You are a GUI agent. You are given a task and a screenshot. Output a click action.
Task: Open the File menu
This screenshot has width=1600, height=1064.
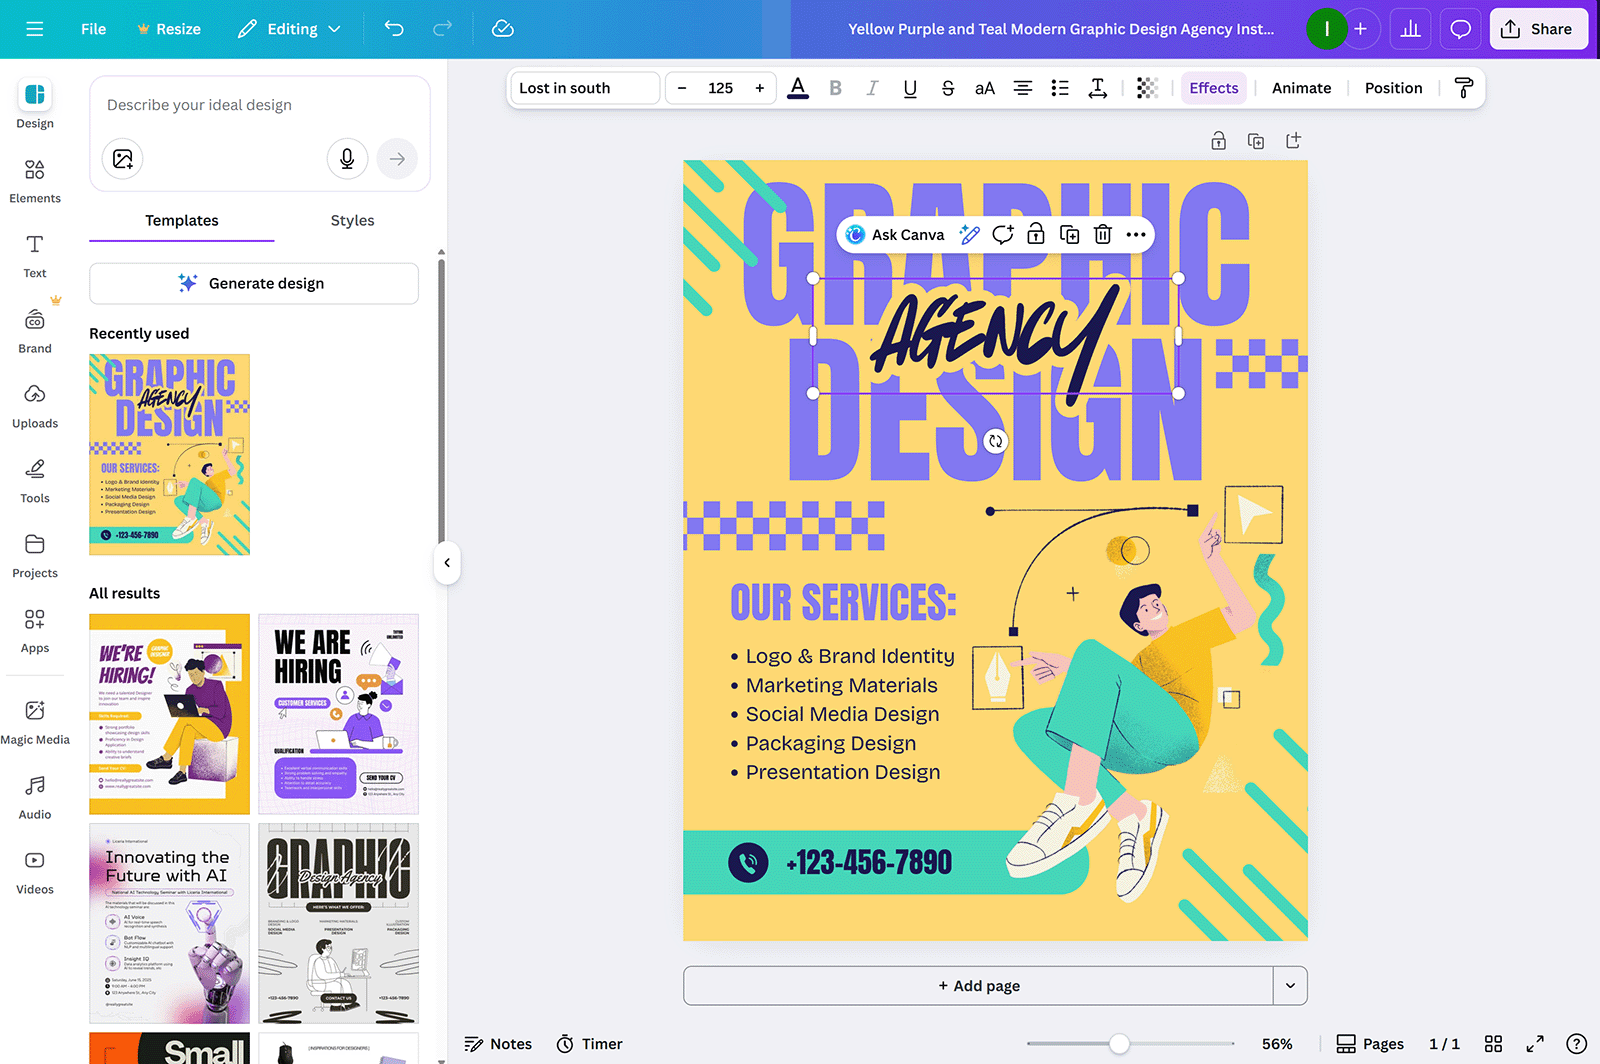pyautogui.click(x=93, y=29)
